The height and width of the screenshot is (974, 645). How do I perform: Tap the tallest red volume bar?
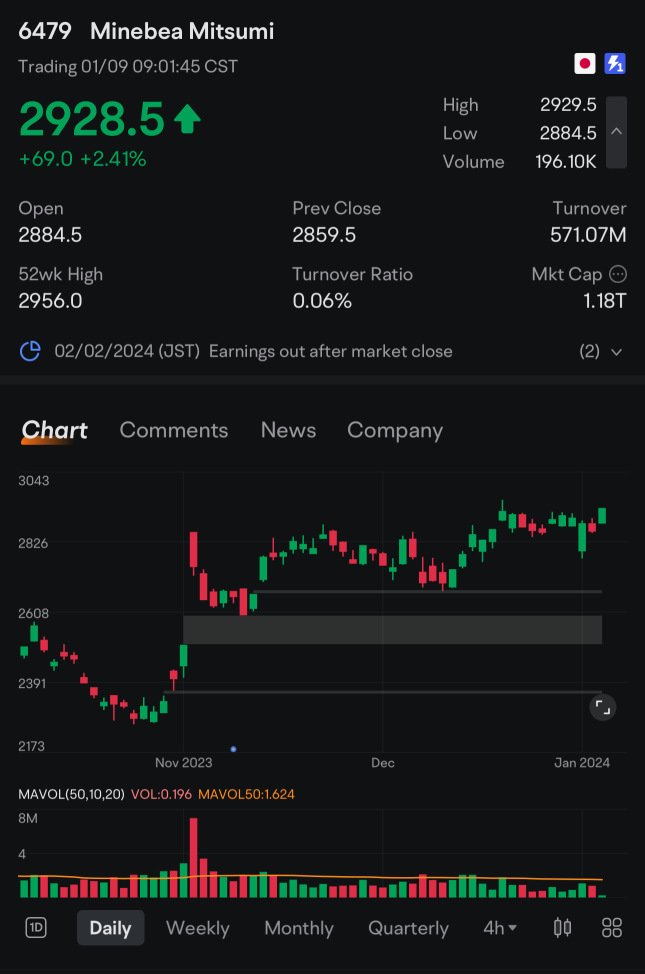tap(193, 858)
